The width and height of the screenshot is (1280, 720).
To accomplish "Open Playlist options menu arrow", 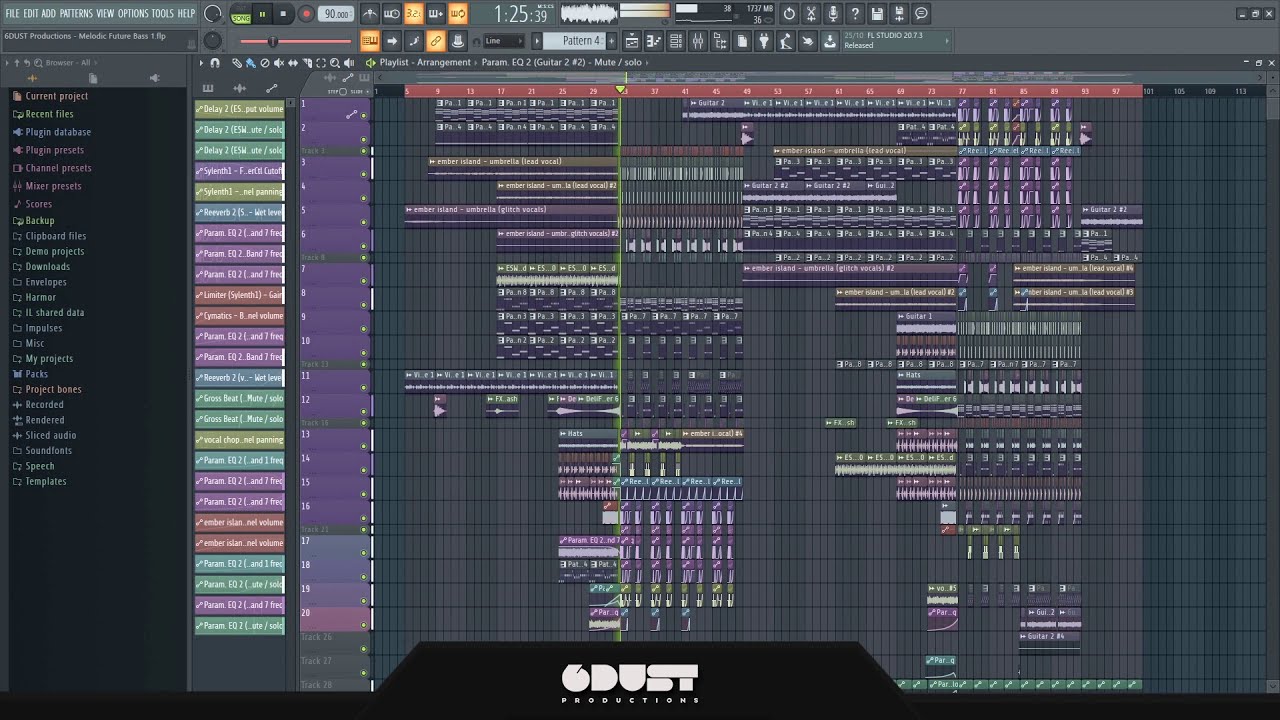I will (201, 62).
